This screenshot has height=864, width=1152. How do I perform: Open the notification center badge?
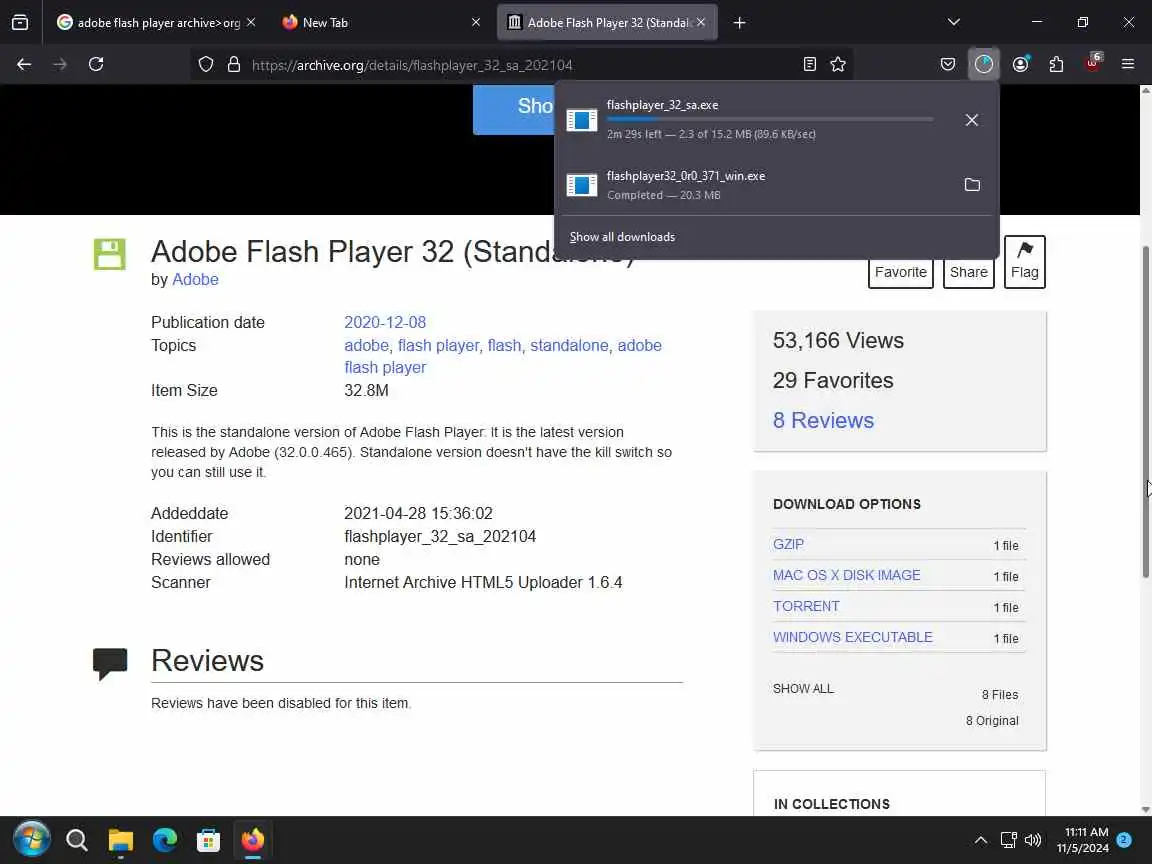[x=1124, y=840]
